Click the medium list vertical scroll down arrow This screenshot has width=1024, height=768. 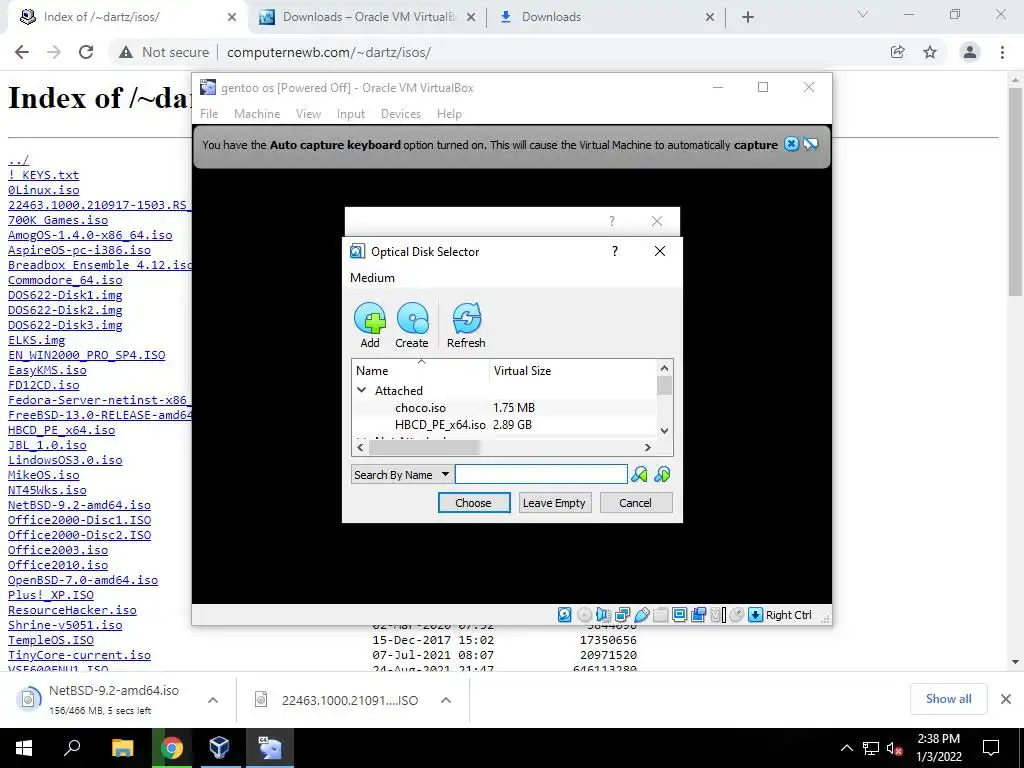(x=664, y=430)
